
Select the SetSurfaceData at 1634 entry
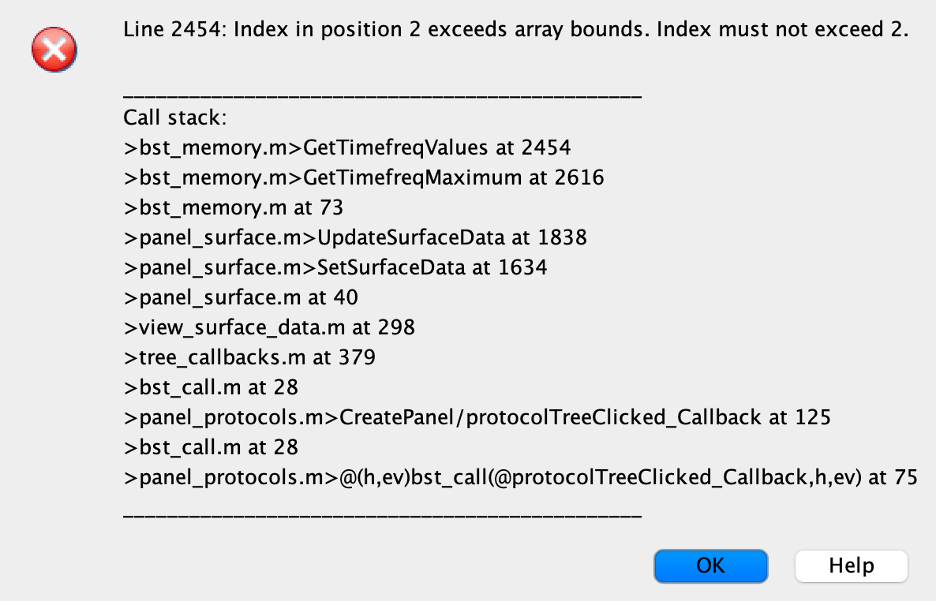pos(335,267)
